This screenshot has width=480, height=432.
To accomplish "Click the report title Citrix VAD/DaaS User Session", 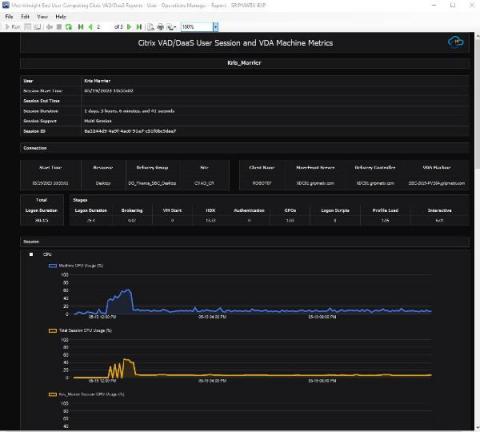I will coord(235,43).
